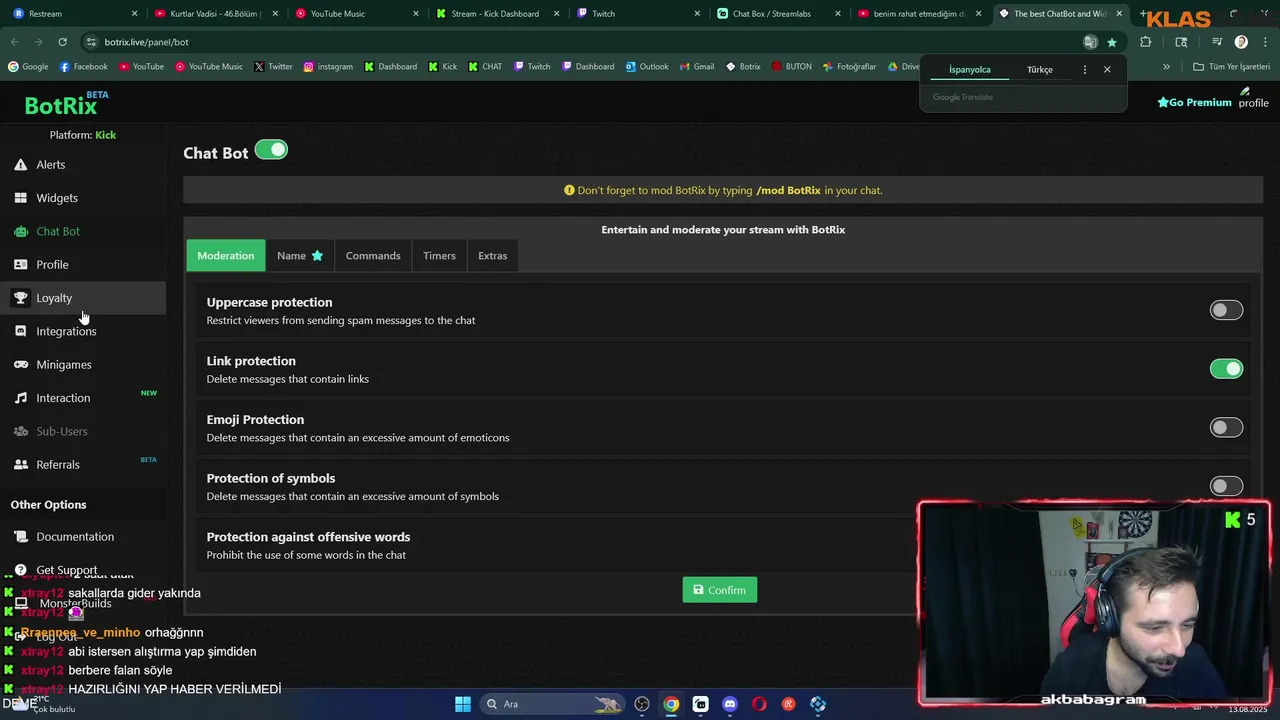Open the Profile sidebar page

point(52,265)
